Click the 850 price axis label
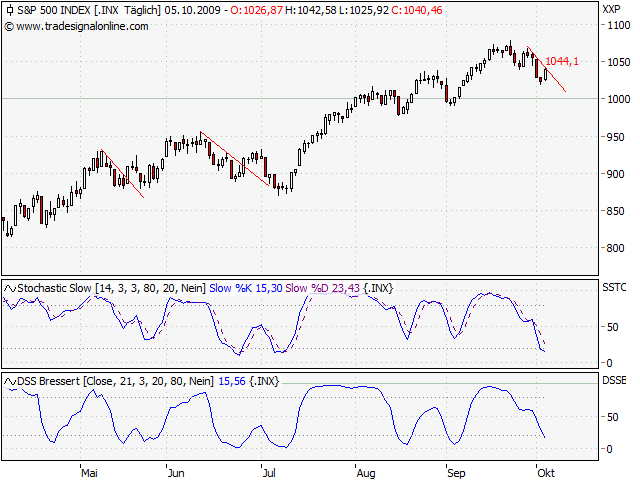Screen dimensions: 640x480 click(616, 211)
